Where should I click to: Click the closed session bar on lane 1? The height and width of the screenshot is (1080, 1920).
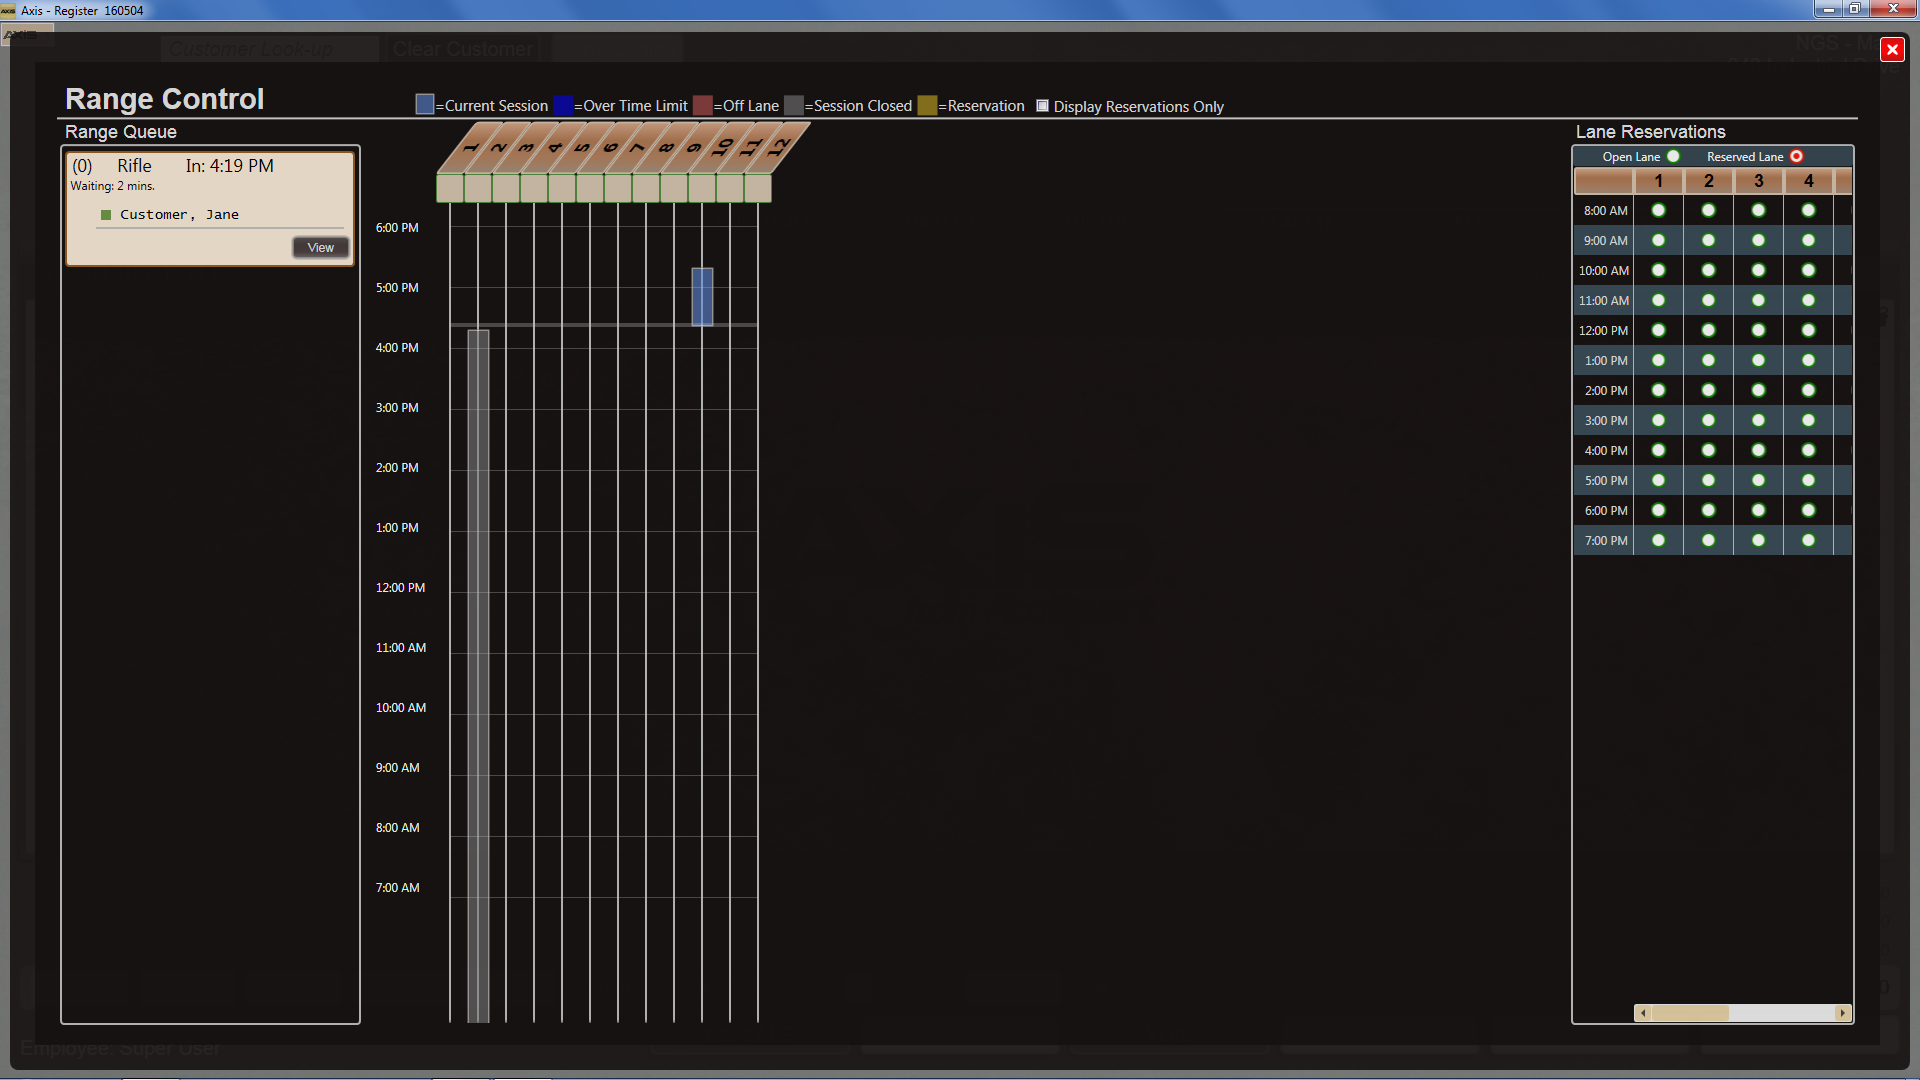(x=478, y=675)
